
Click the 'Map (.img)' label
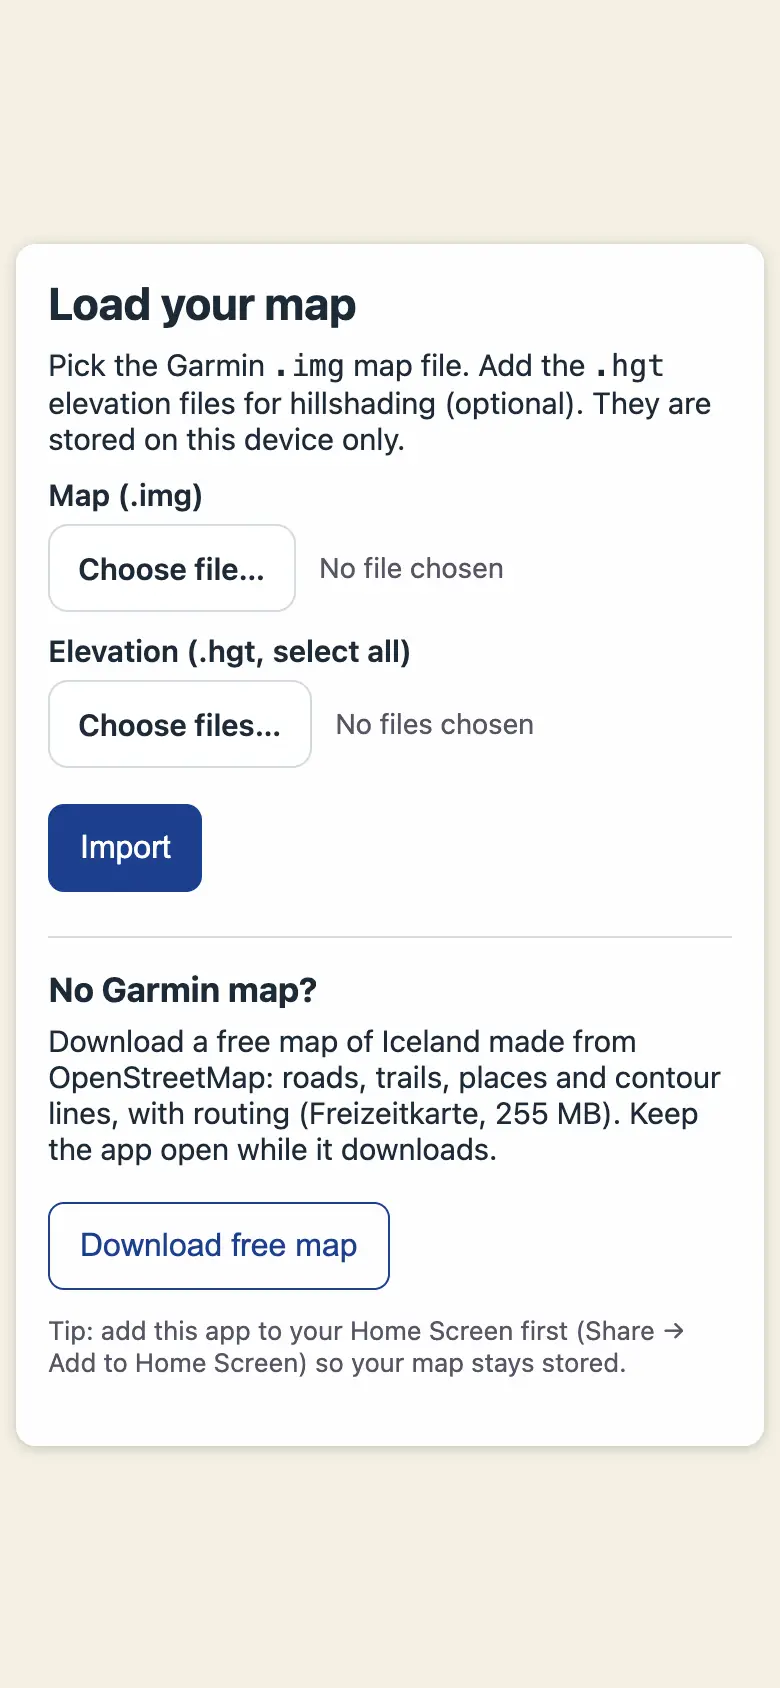point(126,495)
